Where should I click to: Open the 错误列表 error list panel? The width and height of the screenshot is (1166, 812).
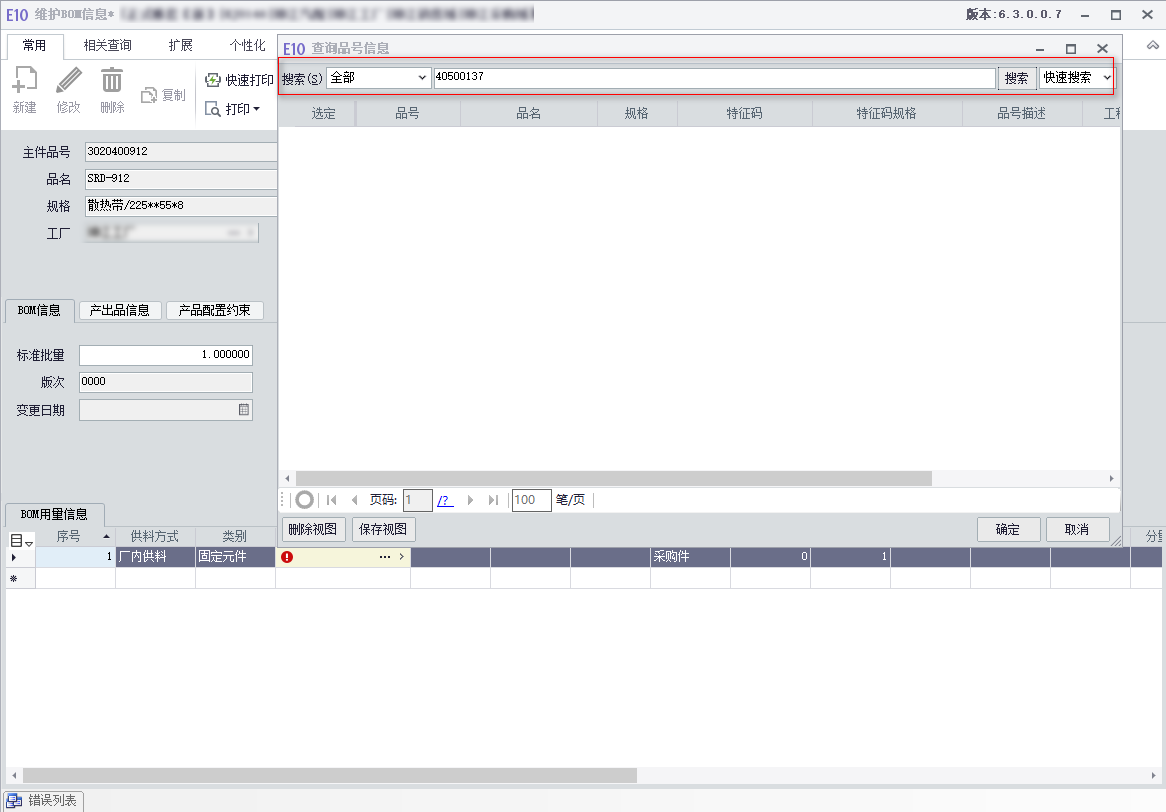point(43,801)
